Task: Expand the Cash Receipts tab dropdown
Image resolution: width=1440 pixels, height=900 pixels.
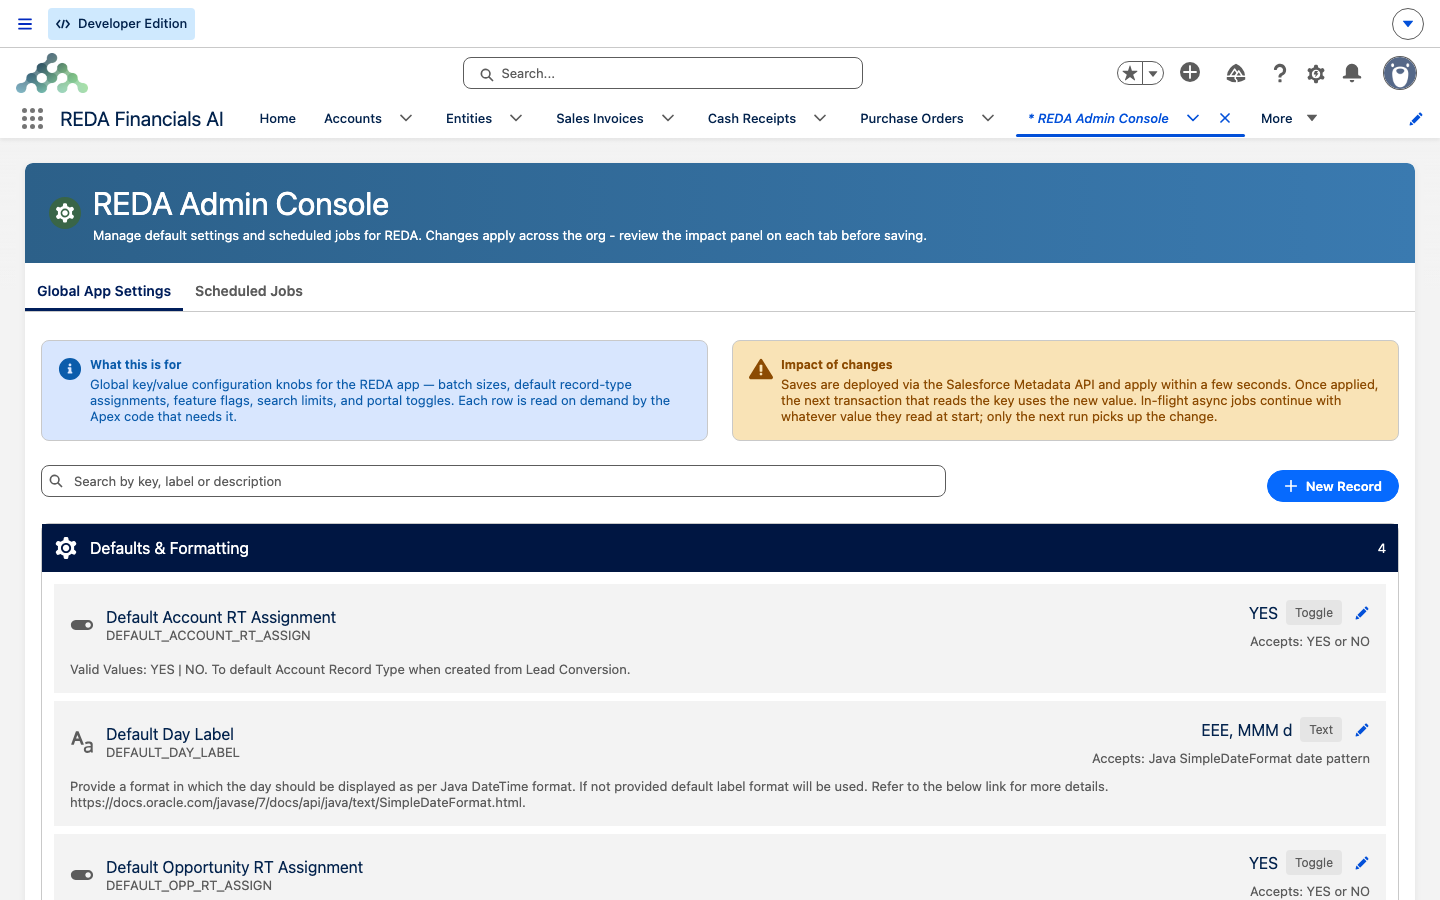Action: click(820, 118)
